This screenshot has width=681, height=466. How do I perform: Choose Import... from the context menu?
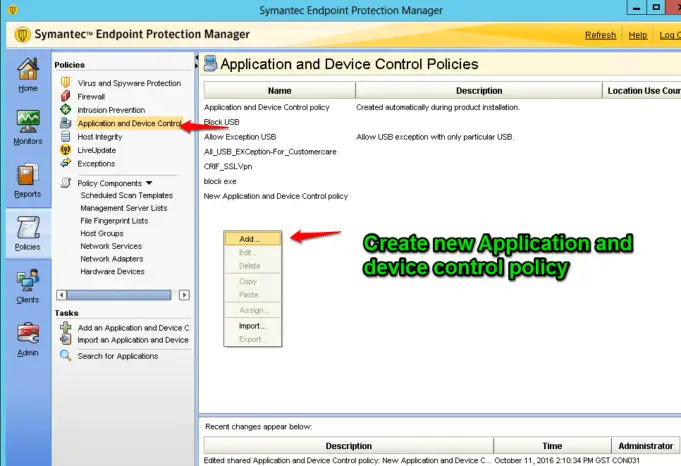coord(252,326)
